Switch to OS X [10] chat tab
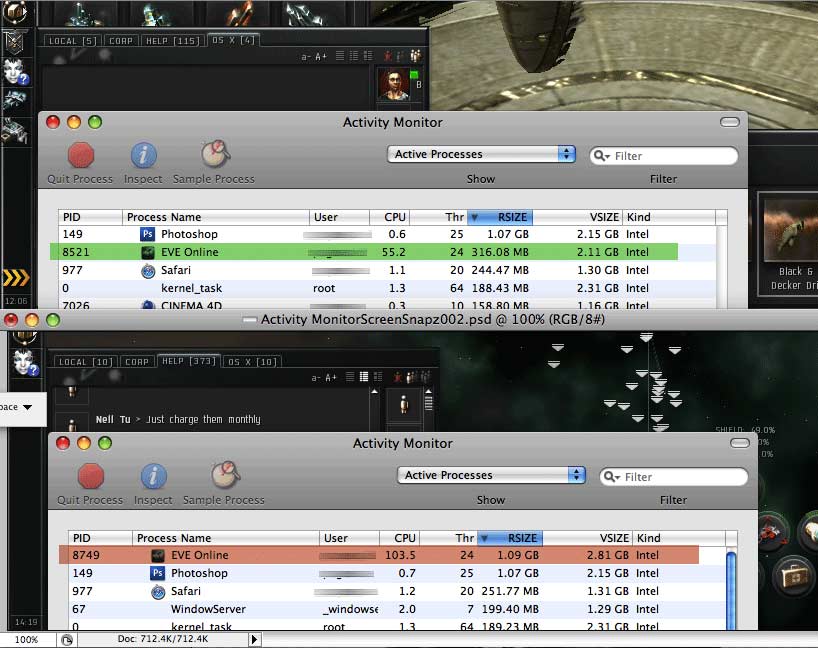The width and height of the screenshot is (818, 648). point(252,362)
